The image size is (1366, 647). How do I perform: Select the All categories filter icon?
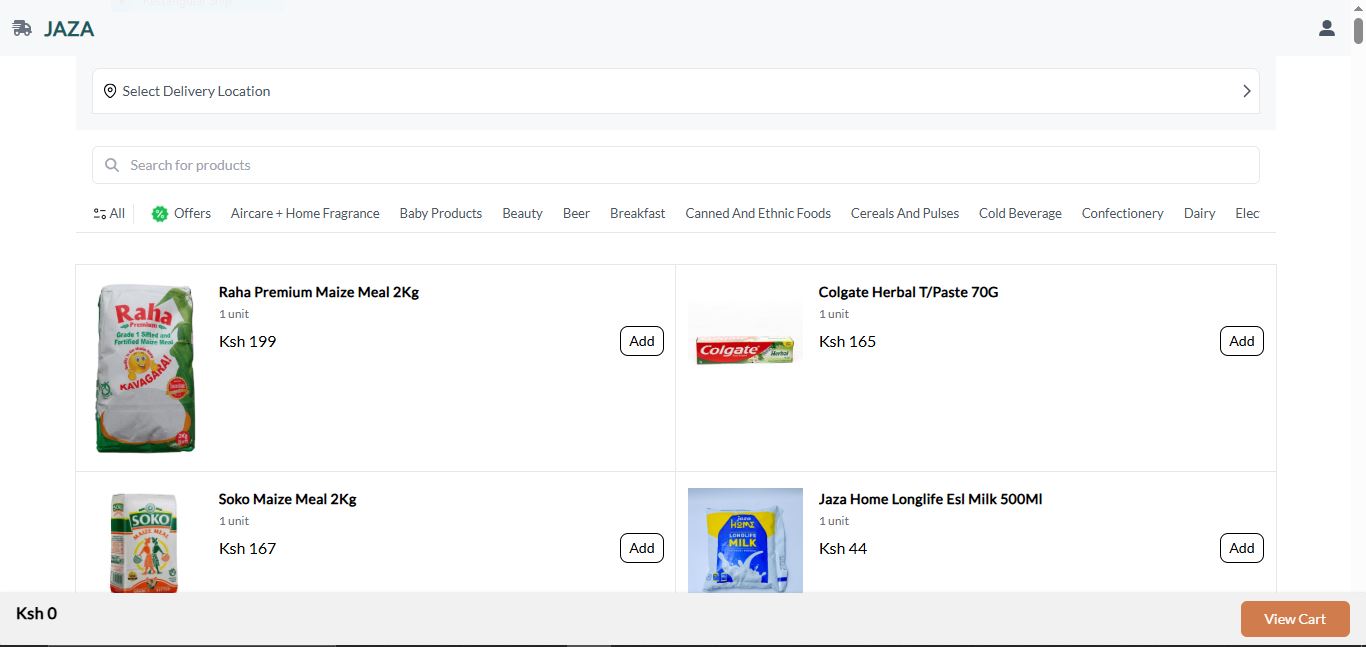tap(100, 213)
